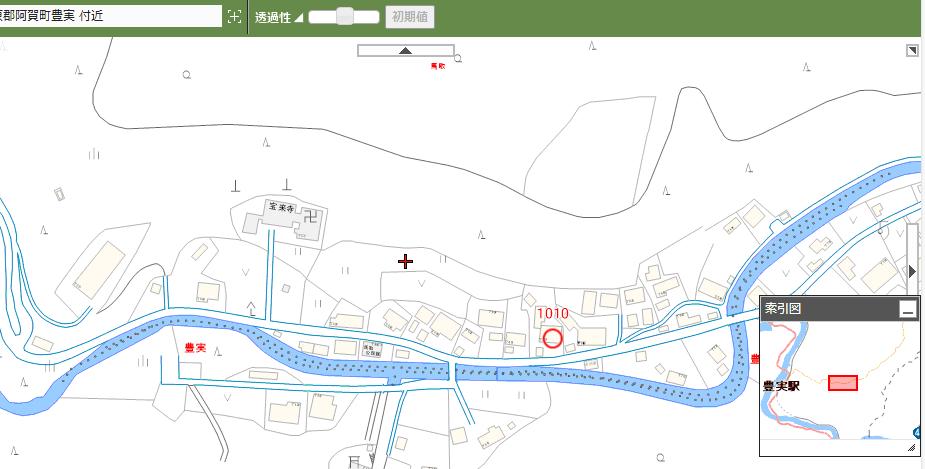Click the red rectangle in index map

(x=843, y=383)
